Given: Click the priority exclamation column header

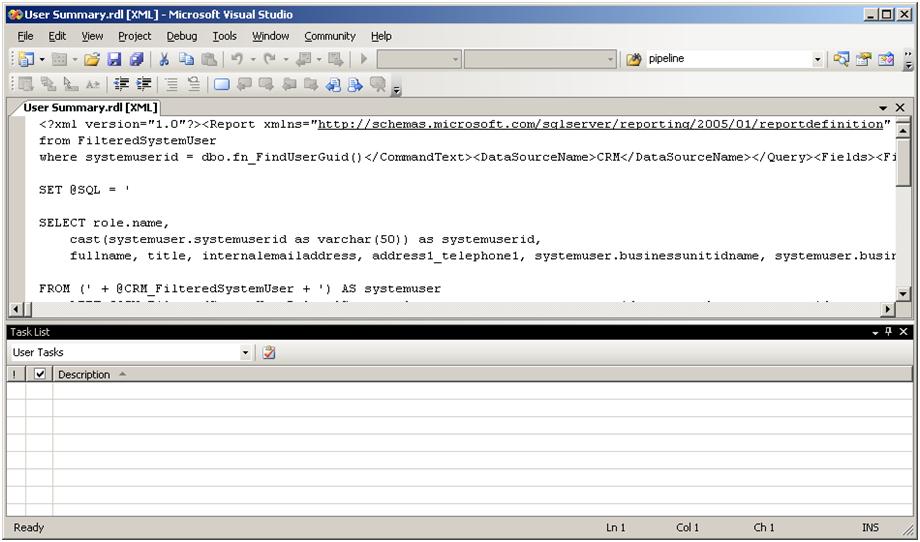Looking at the screenshot, I should point(15,374).
